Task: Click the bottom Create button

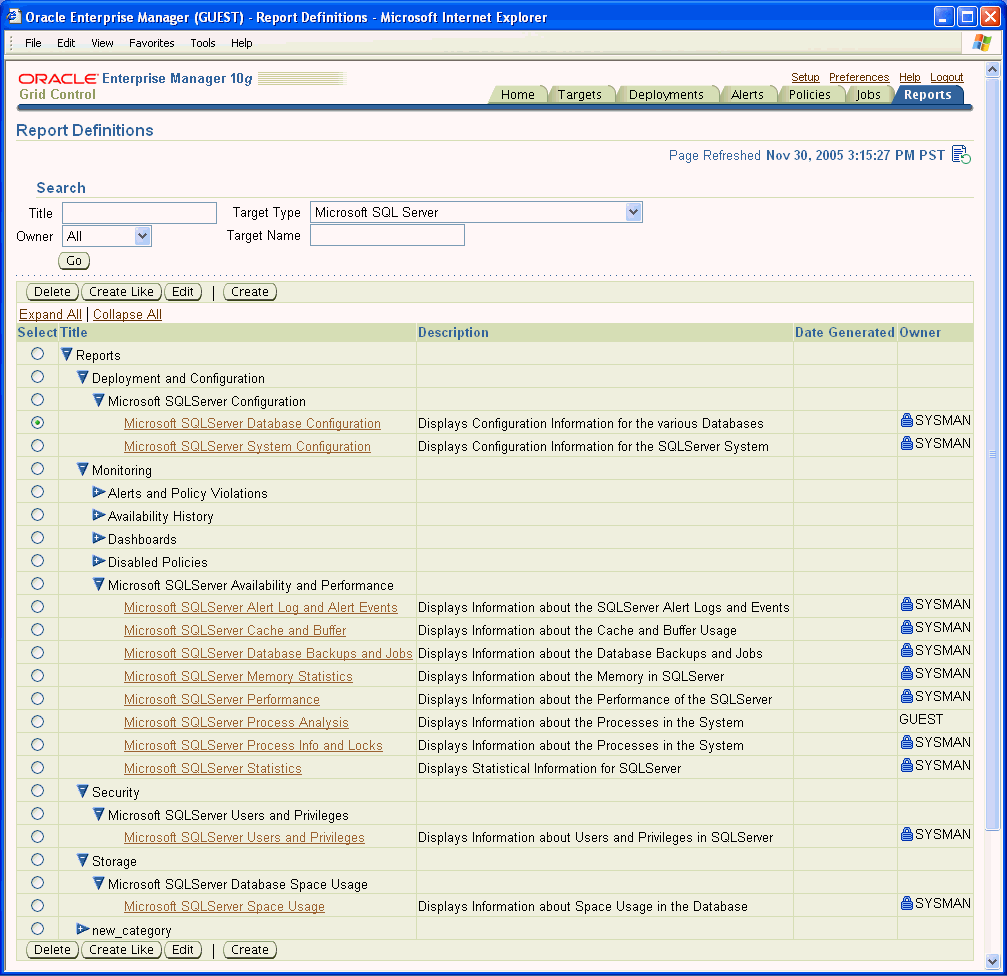Action: pyautogui.click(x=250, y=950)
